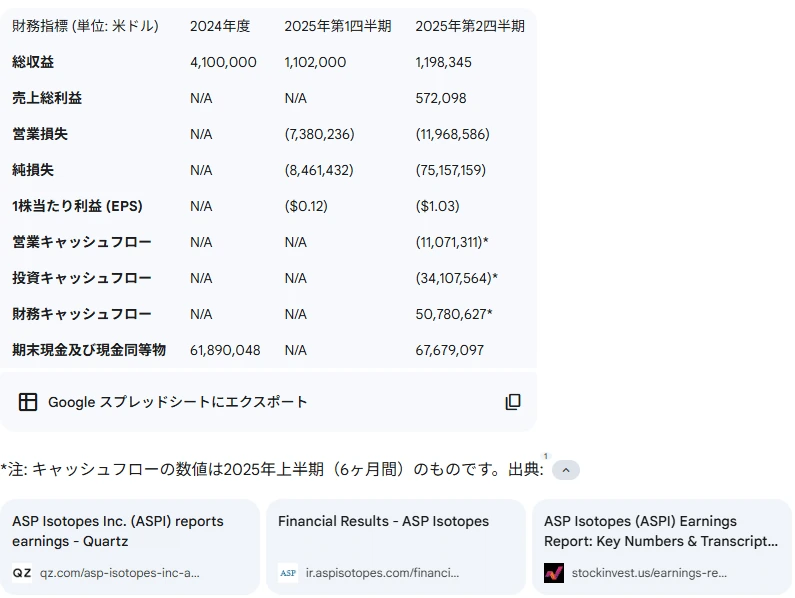Click the 純損失 row label
This screenshot has width=795, height=598.
[x=33, y=170]
